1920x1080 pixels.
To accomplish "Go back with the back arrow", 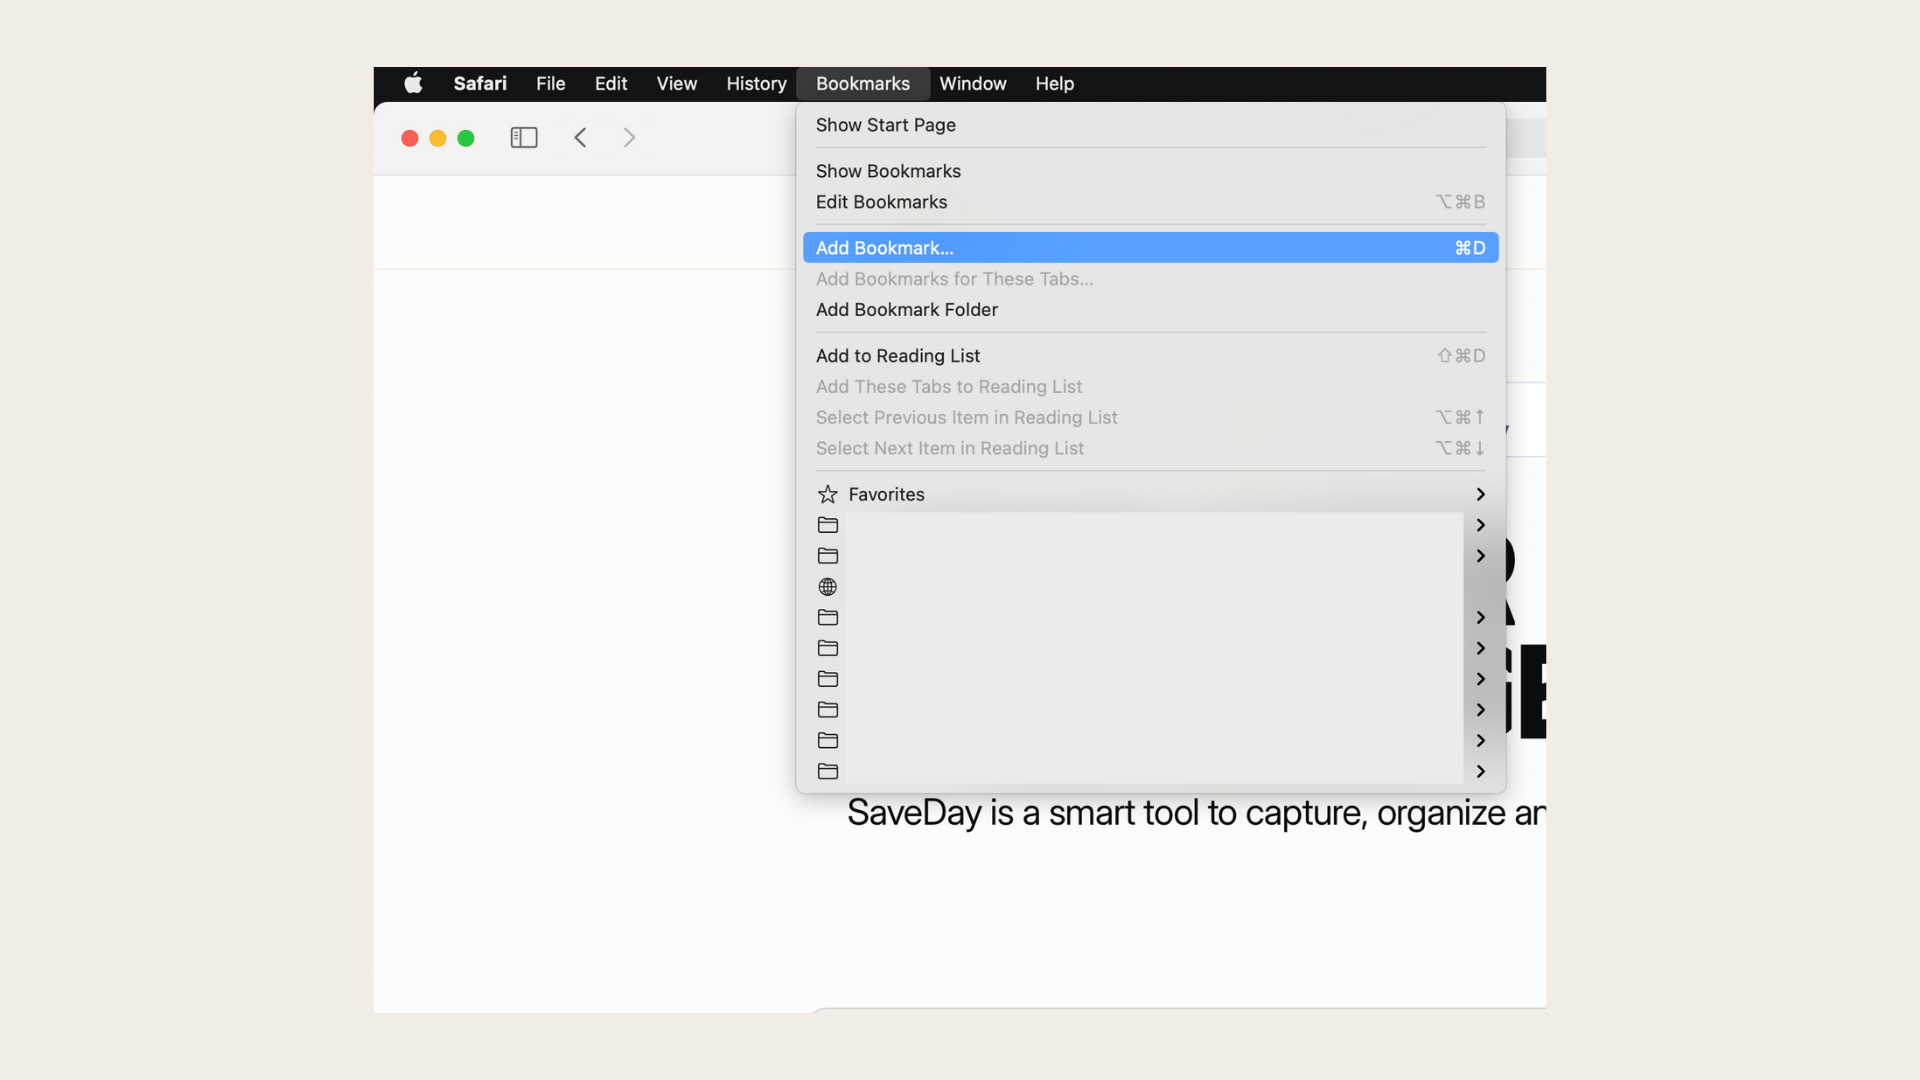I will (x=580, y=138).
